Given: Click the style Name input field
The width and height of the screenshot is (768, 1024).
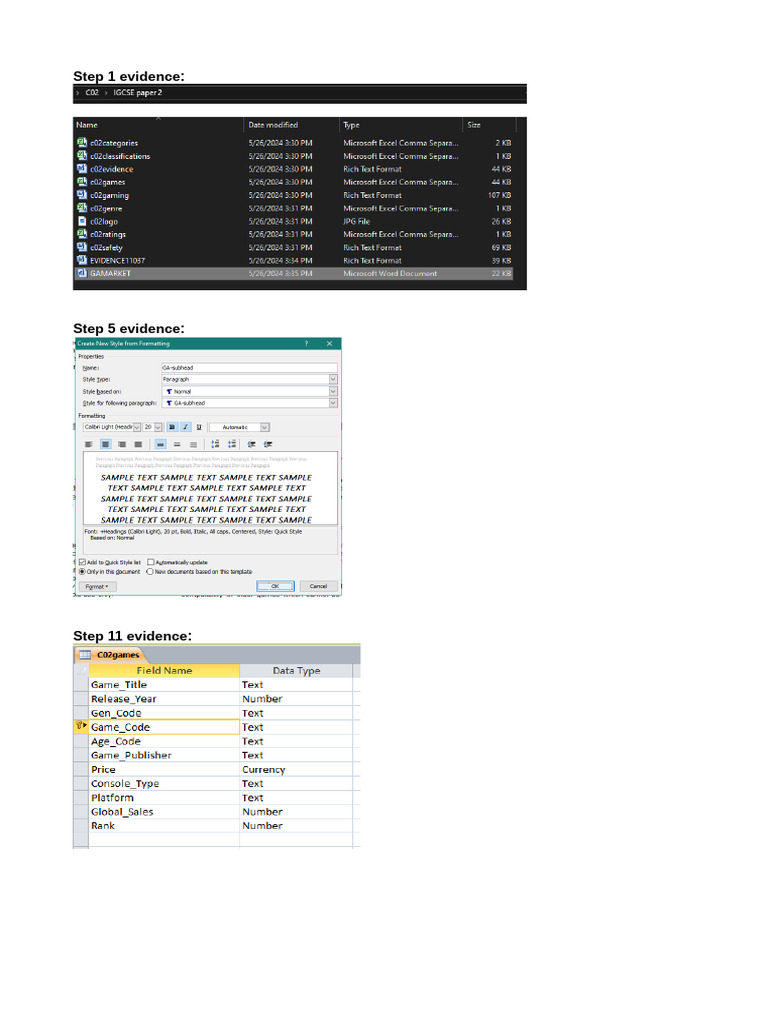Looking at the screenshot, I should pos(248,368).
